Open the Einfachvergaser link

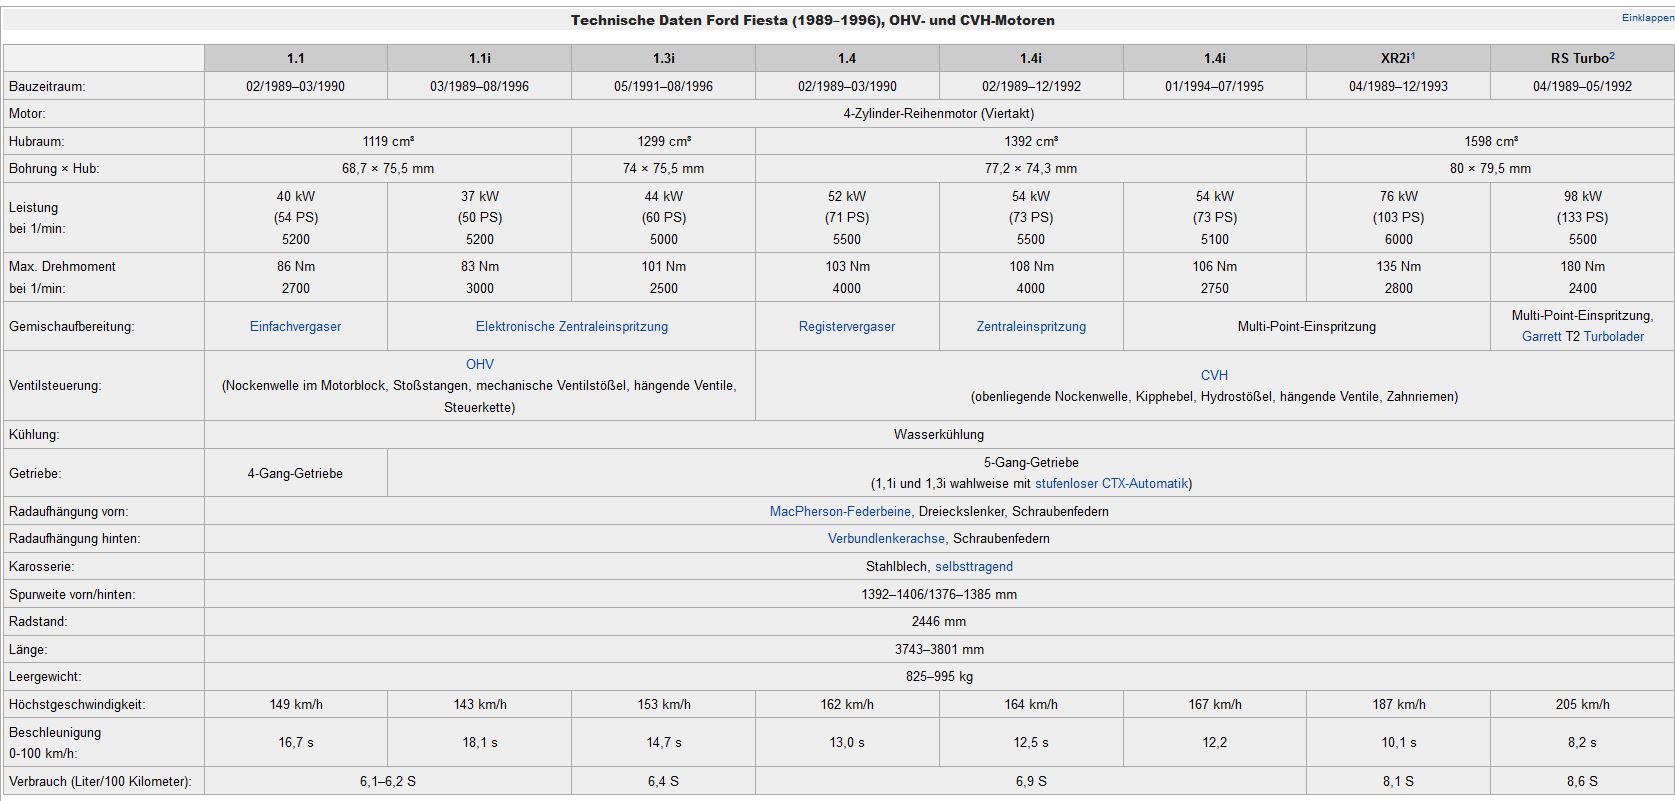pos(295,326)
